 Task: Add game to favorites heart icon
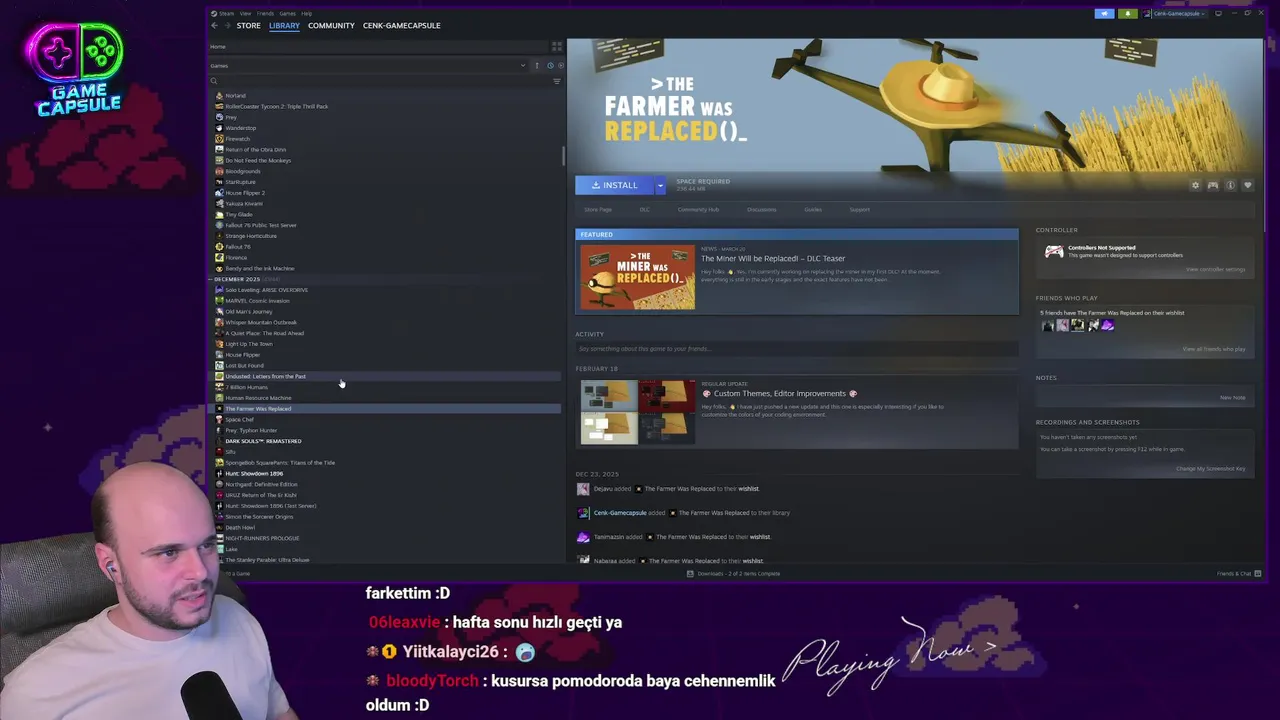(x=1248, y=185)
